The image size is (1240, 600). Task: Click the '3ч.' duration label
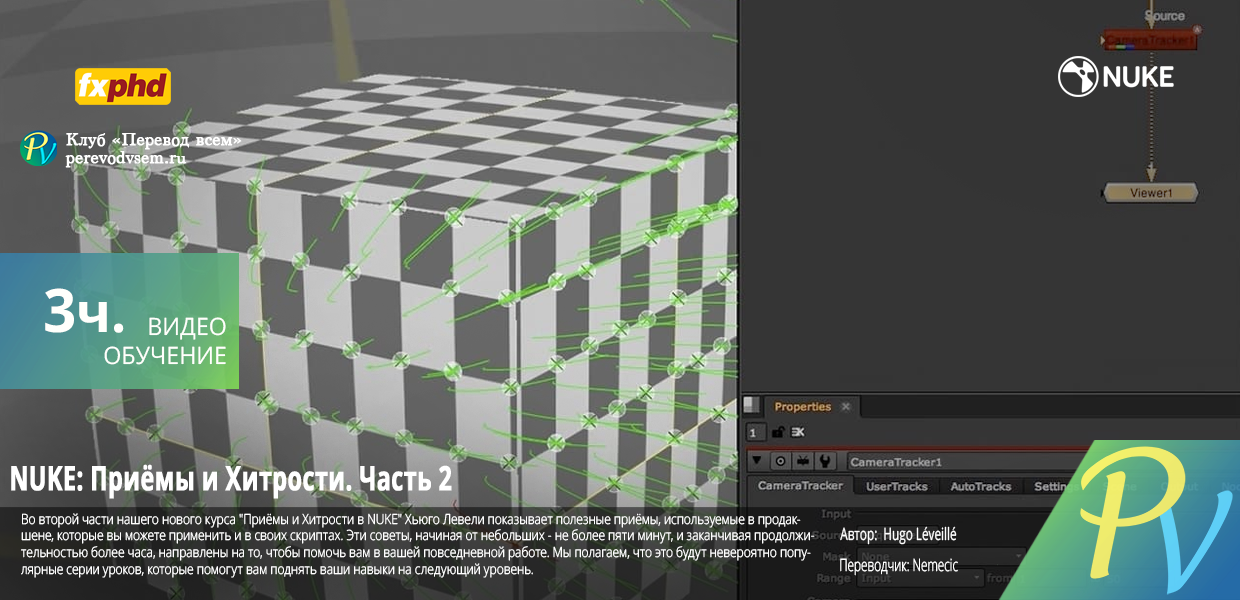[x=84, y=312]
